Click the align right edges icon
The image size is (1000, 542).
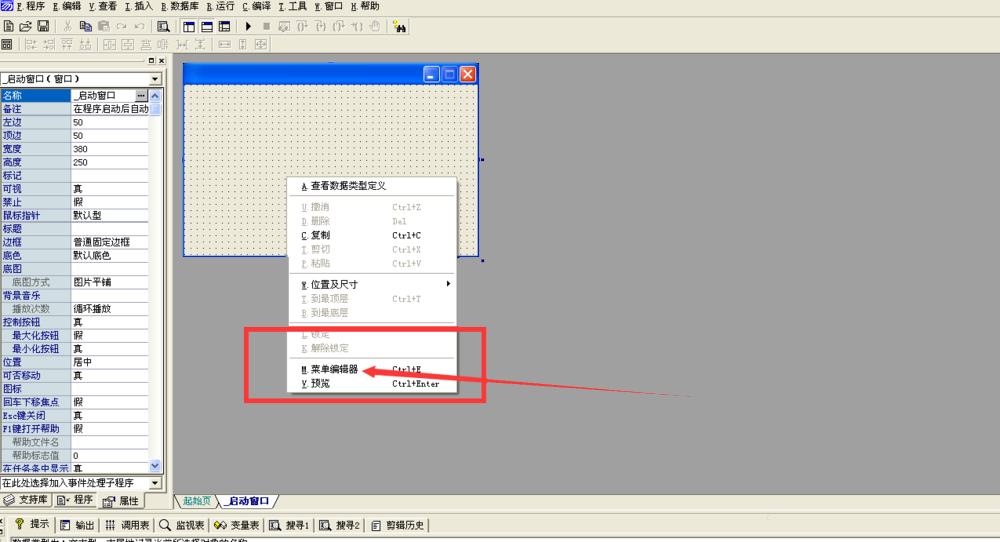48,44
